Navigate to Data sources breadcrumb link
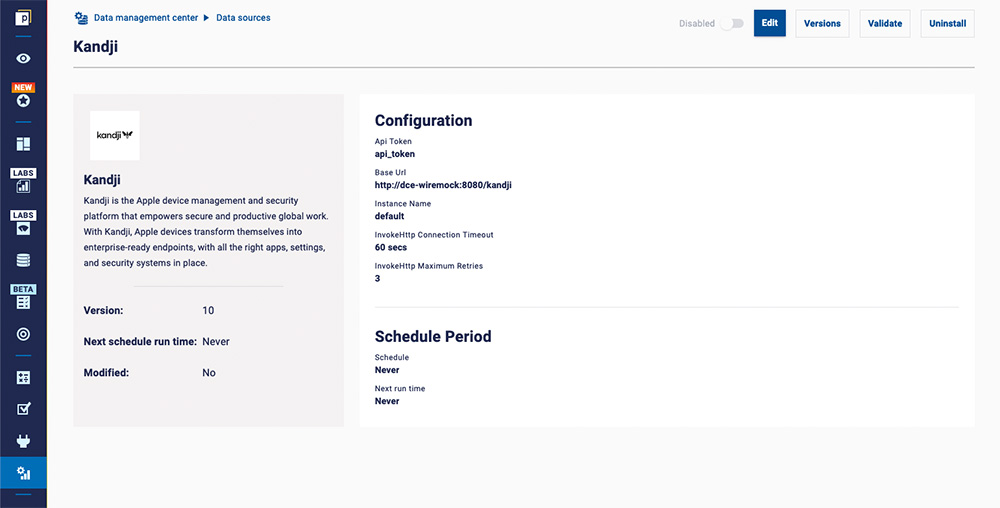Image resolution: width=1000 pixels, height=508 pixels. [243, 18]
